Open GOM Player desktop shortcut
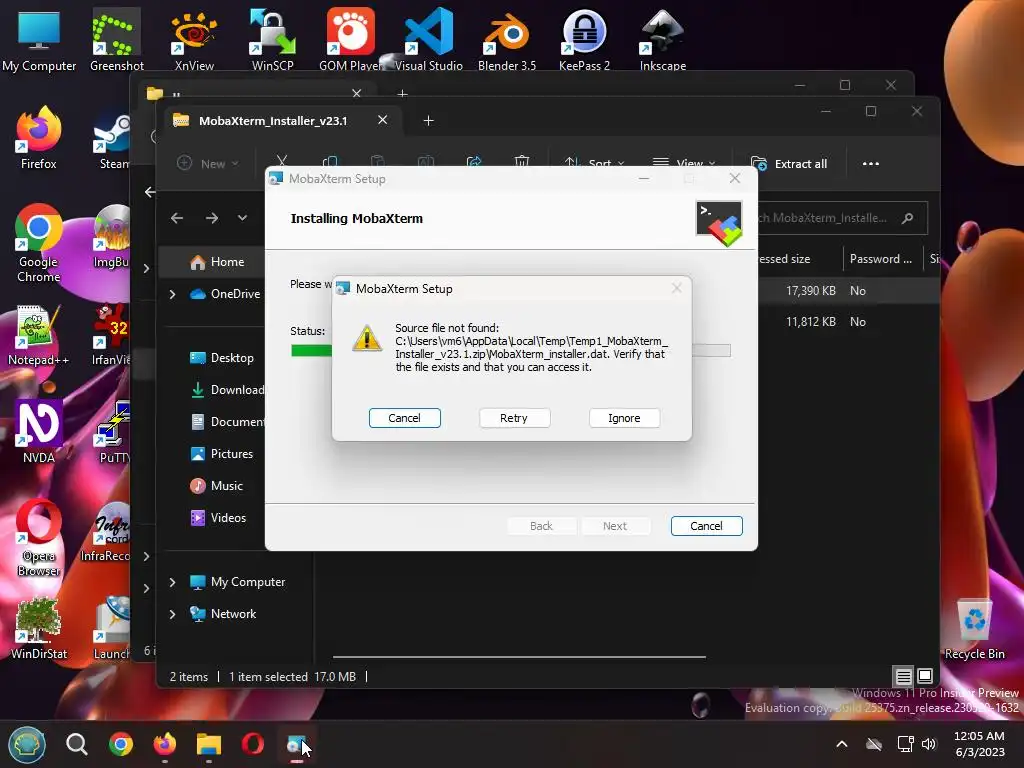Viewport: 1024px width, 768px height. [x=351, y=40]
